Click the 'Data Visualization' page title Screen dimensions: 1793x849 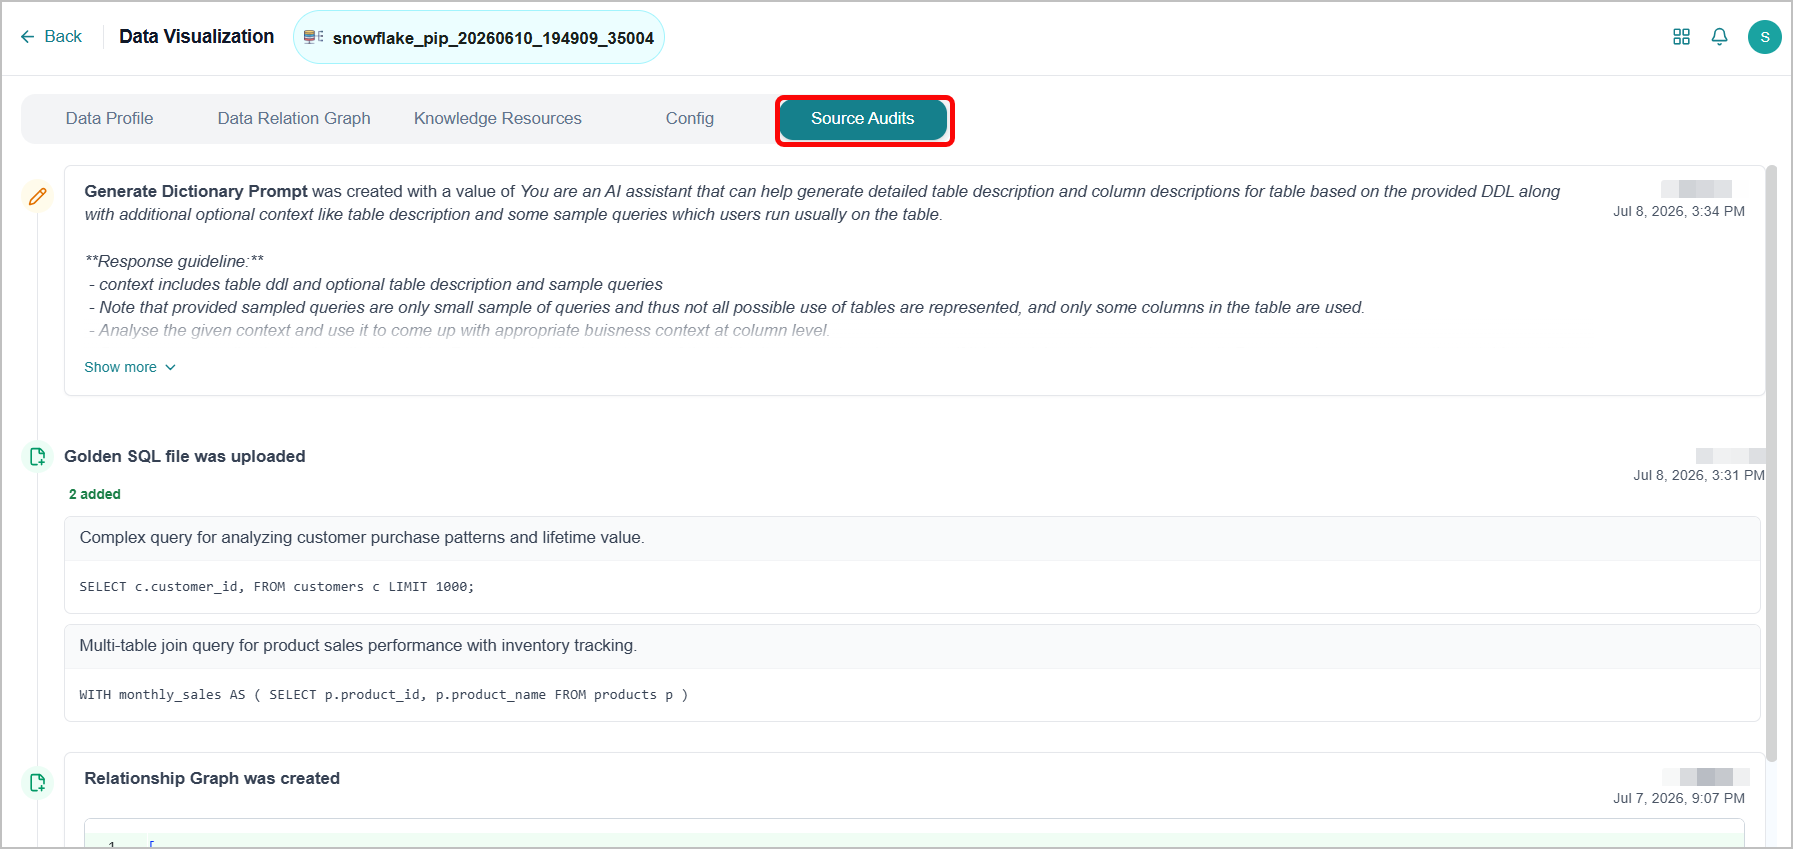(197, 37)
